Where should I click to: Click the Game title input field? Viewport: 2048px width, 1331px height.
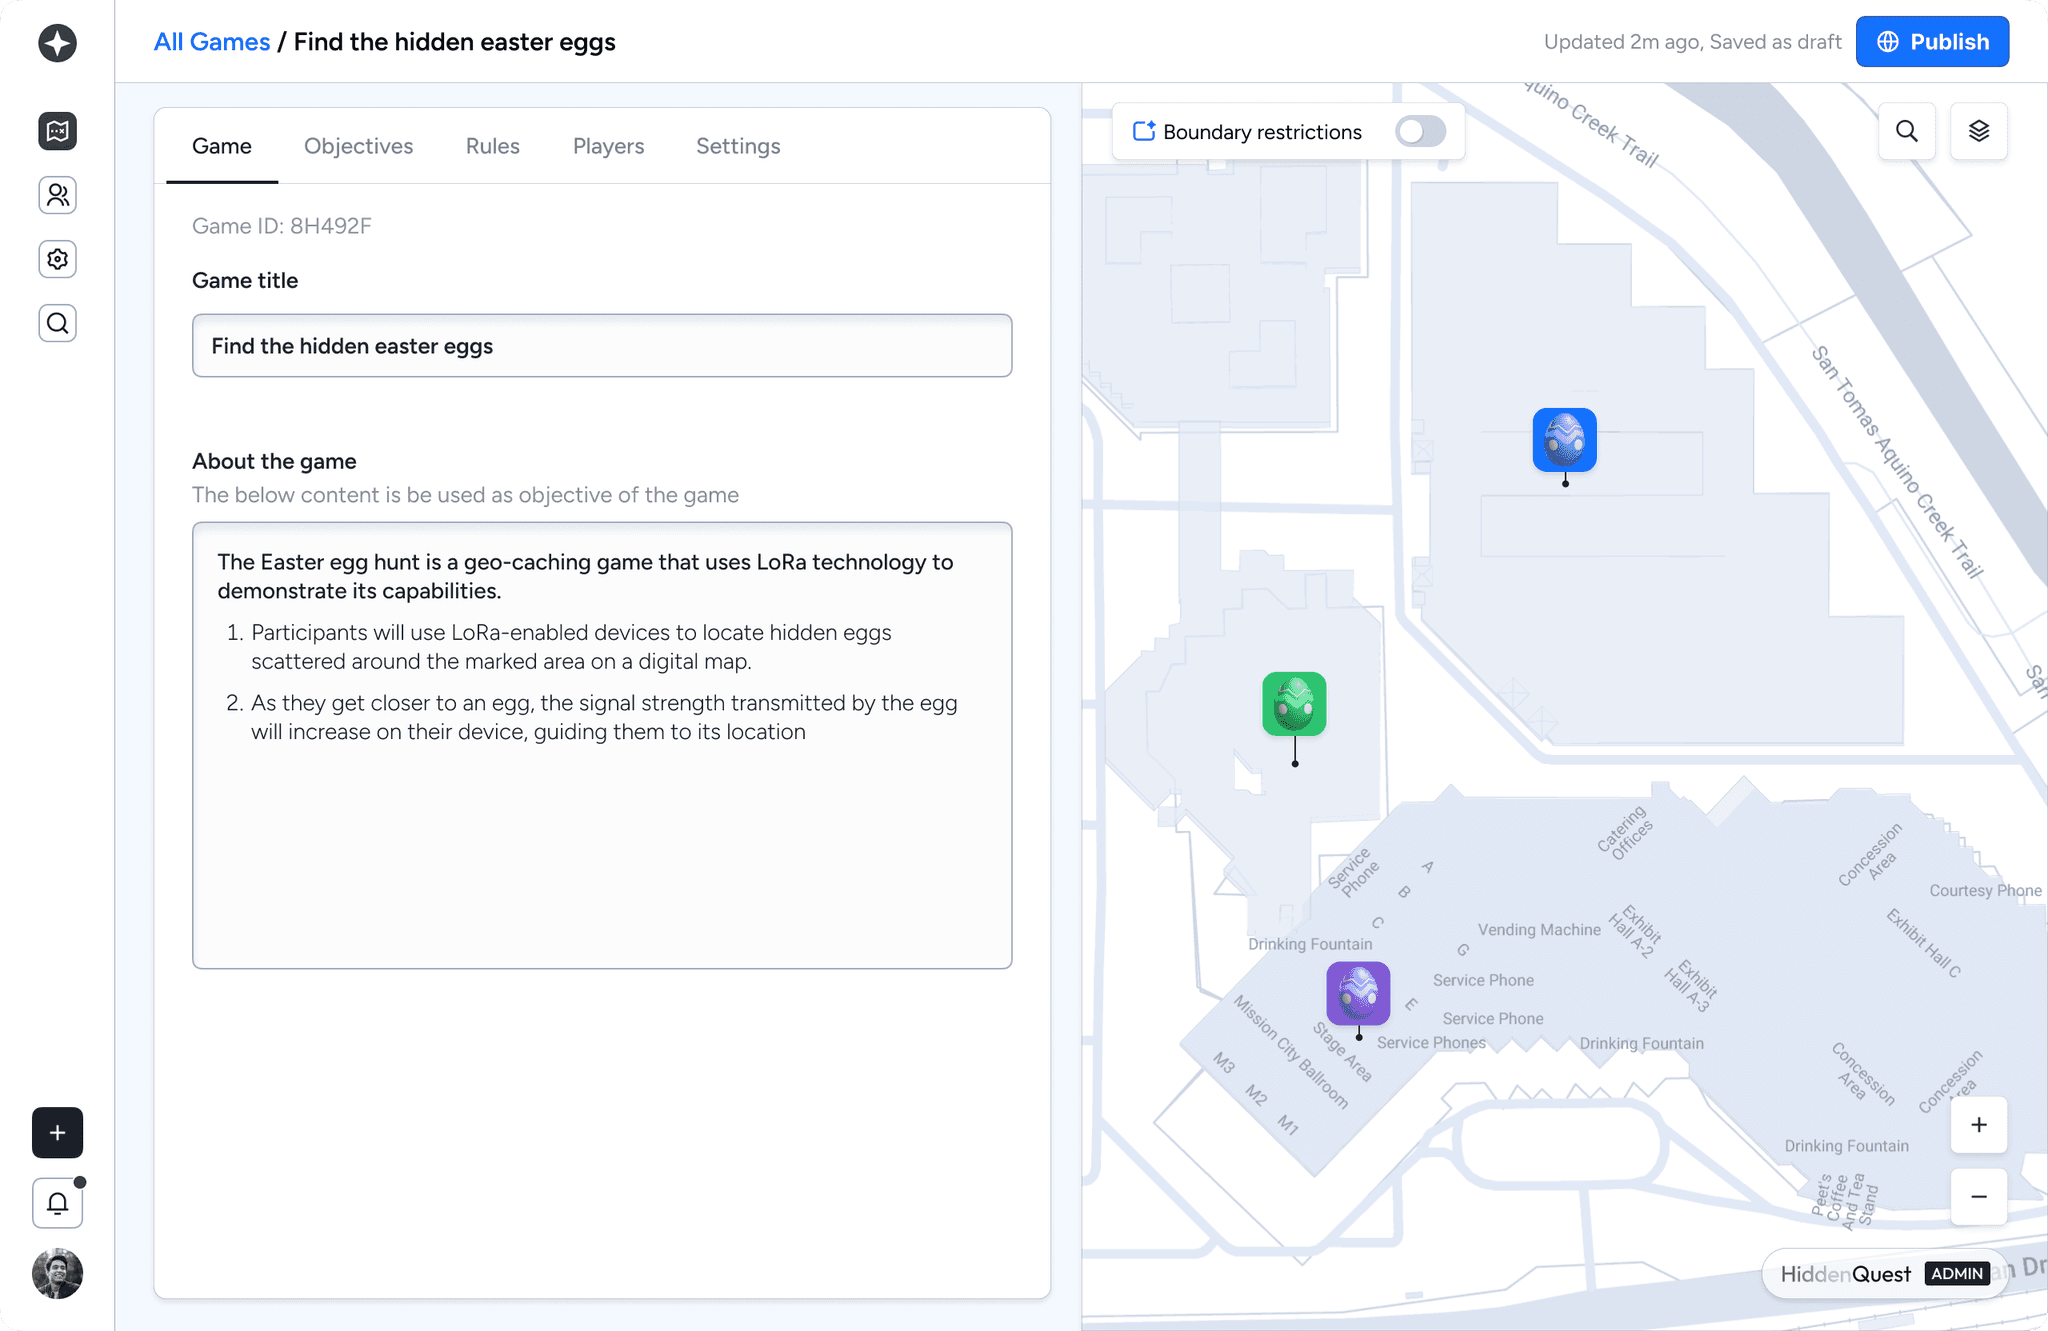tap(601, 346)
